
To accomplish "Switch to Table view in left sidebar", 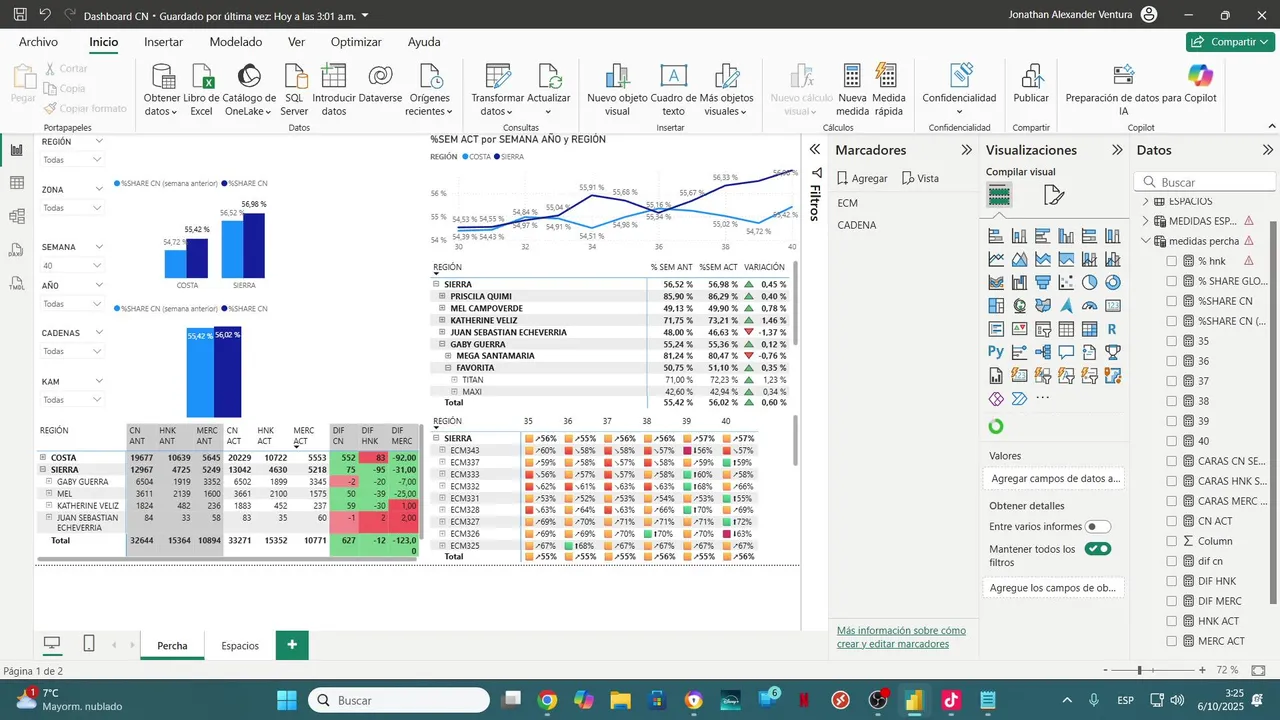I will pos(17,183).
